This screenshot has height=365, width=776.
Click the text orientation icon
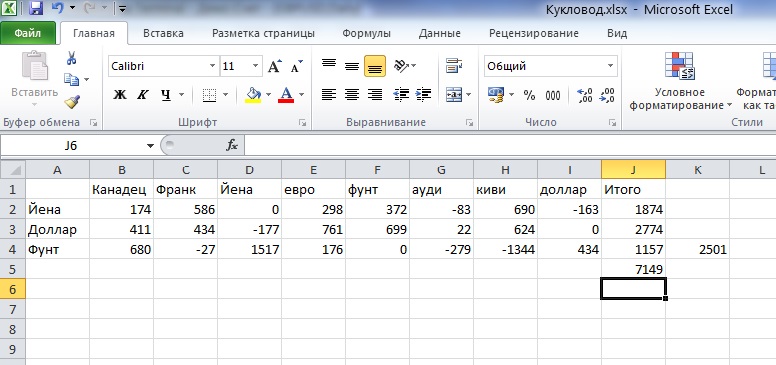coord(401,66)
